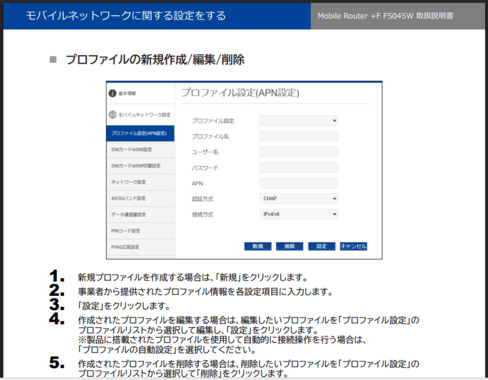Screen dimensions: 488x380
Task: Open the PING応答設定 sidebar item
Action: [x=140, y=247]
